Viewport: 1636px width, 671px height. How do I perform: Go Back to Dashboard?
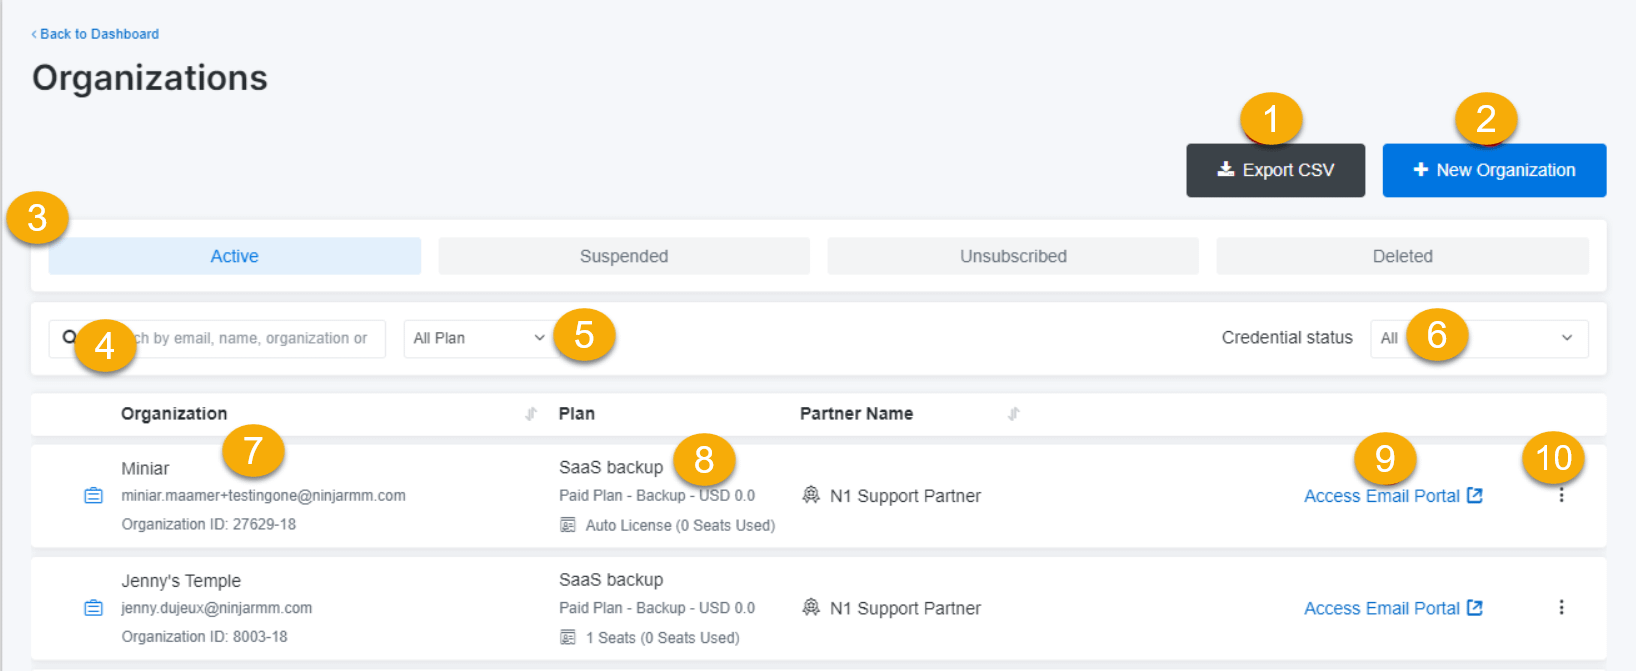(x=96, y=34)
